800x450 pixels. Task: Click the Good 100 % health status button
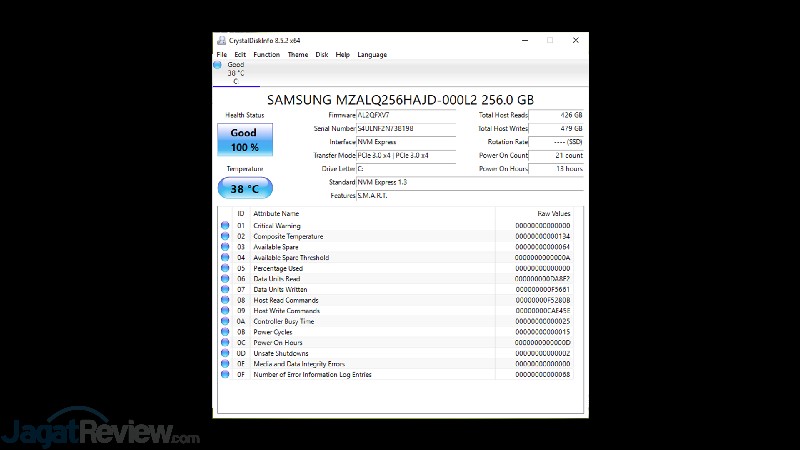point(244,139)
